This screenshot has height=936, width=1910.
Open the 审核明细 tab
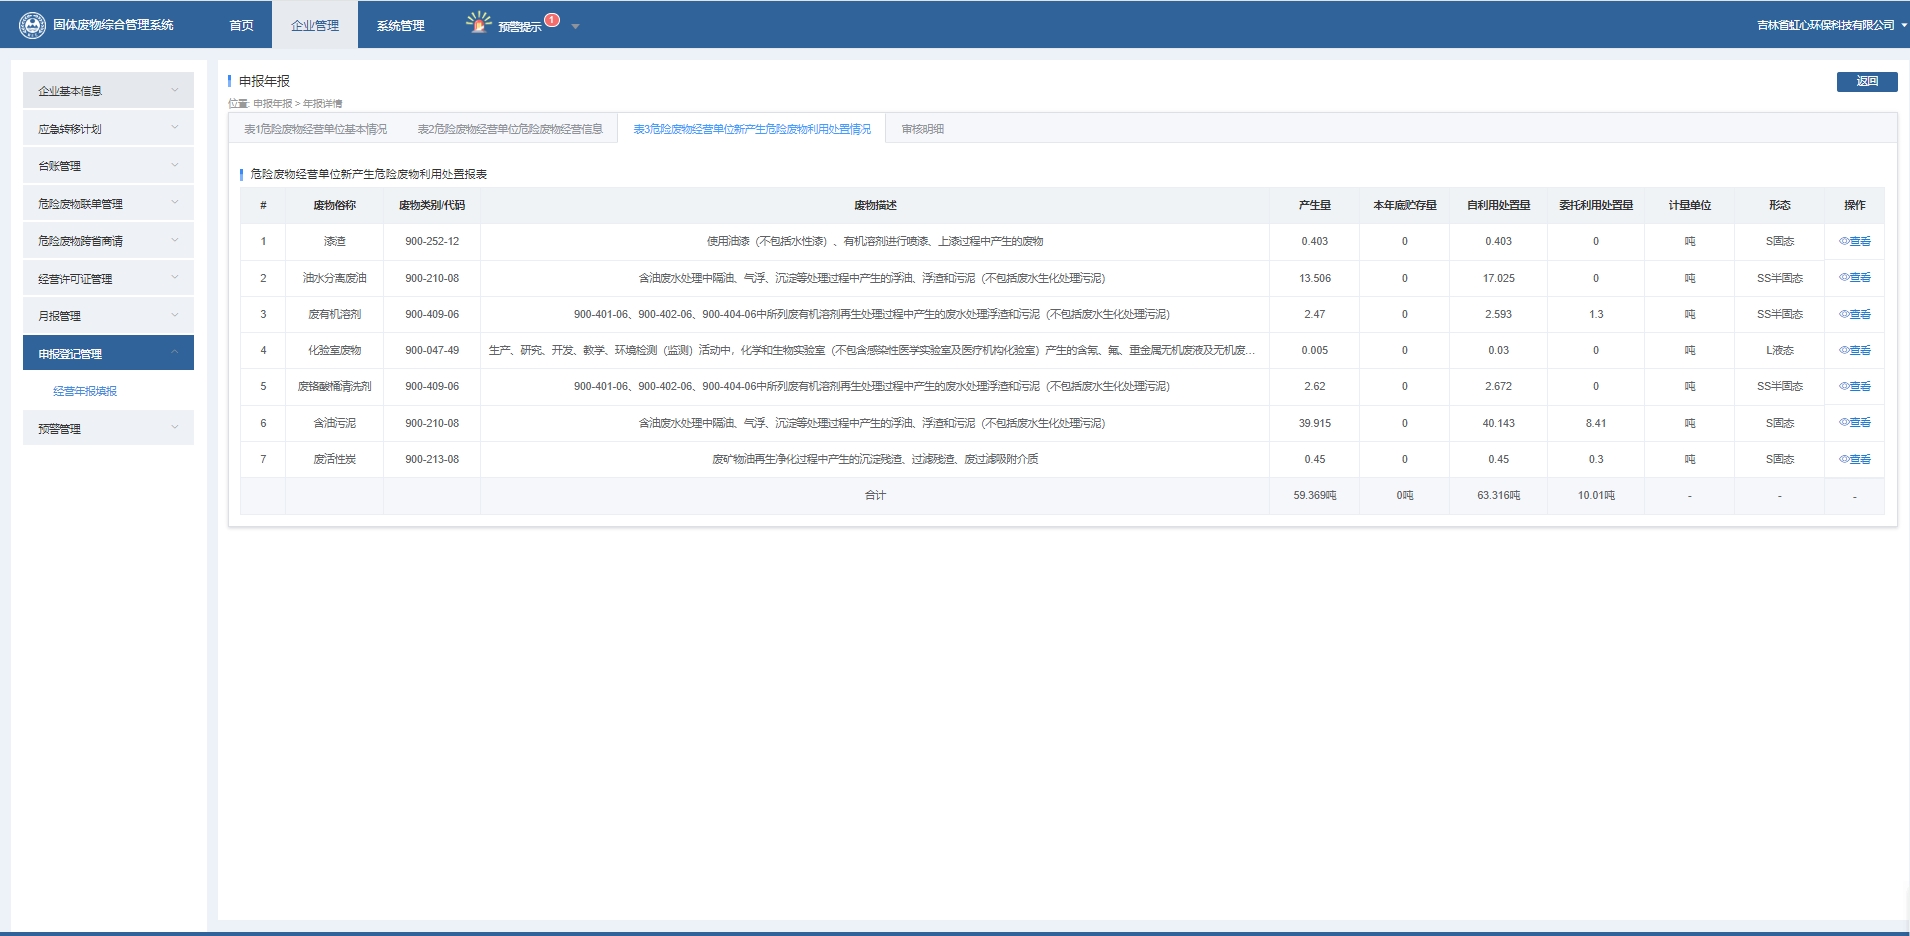tap(922, 129)
